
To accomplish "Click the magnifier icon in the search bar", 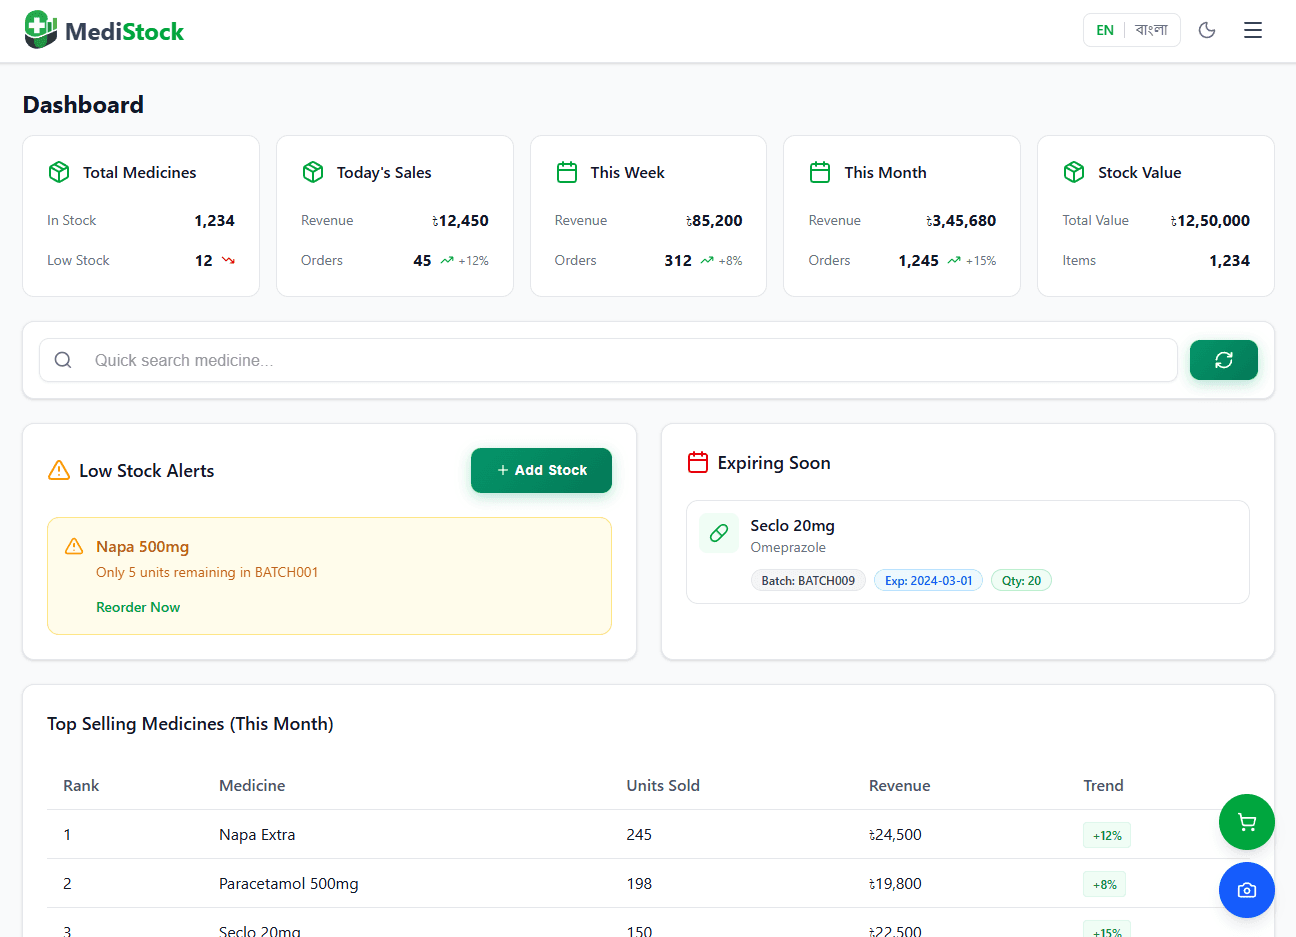I will coord(63,359).
